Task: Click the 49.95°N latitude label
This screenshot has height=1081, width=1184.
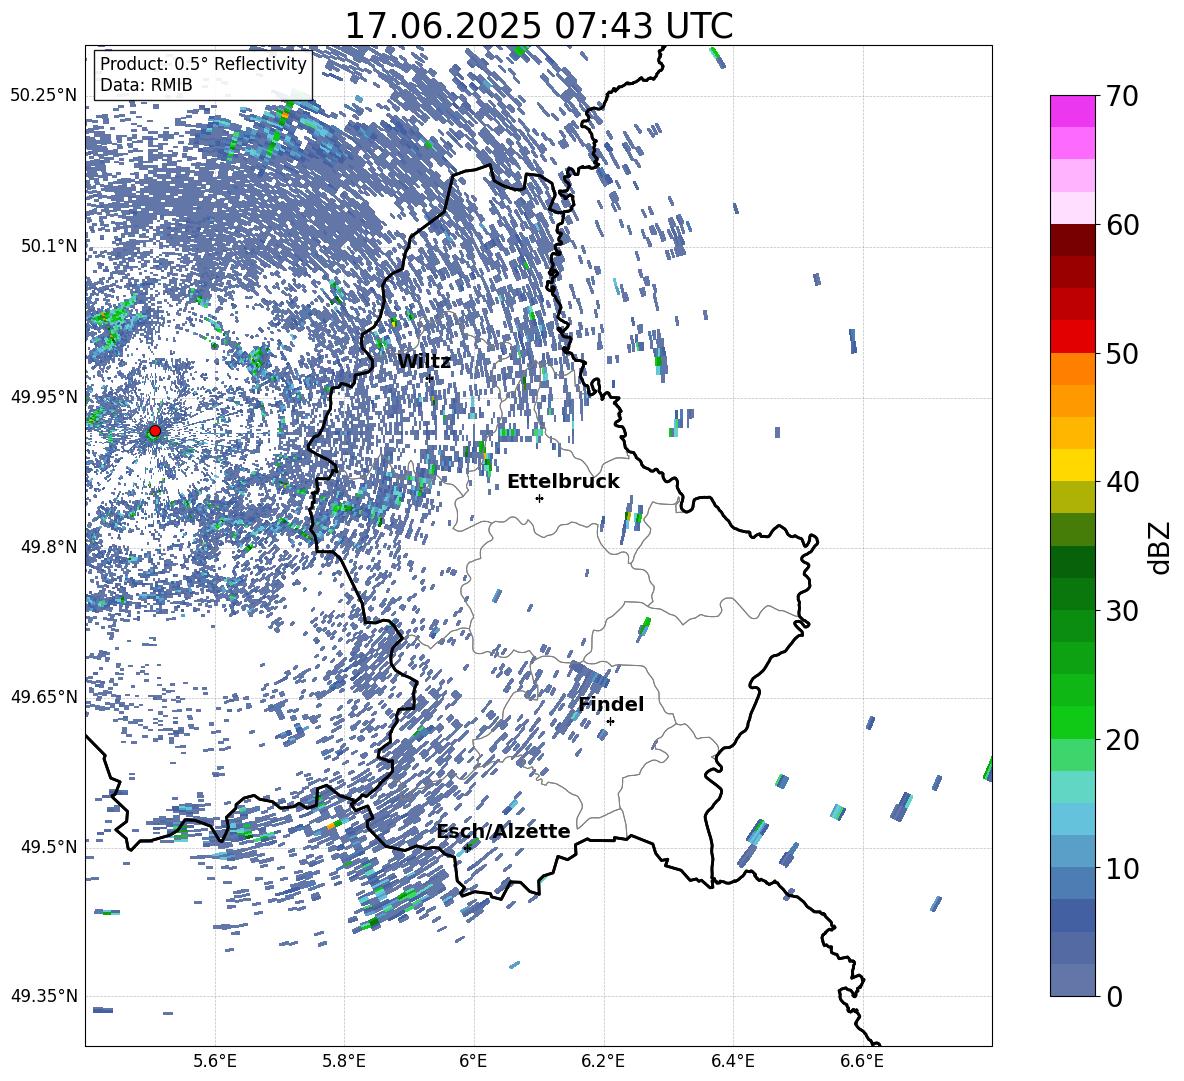Action: (x=44, y=396)
